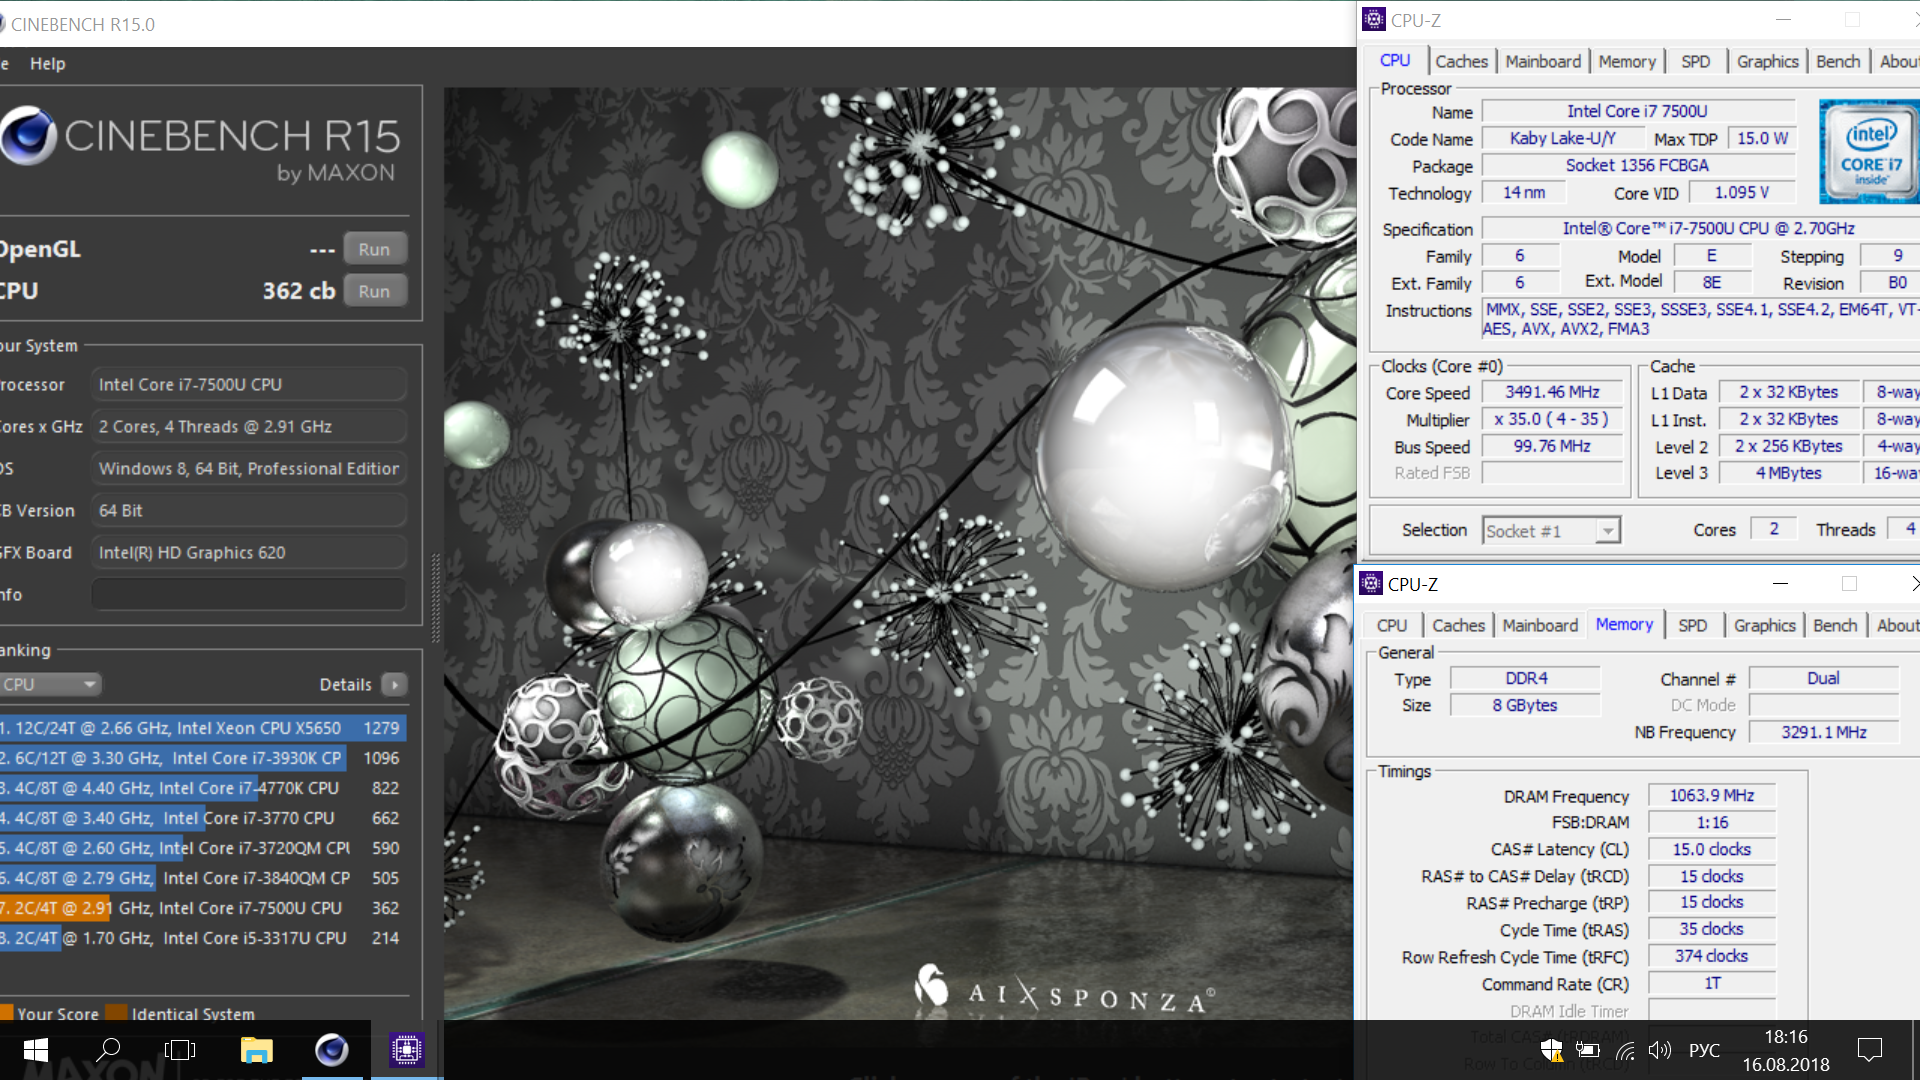Click Intel Core i7 logo in CPU-Z
Image resolution: width=1920 pixels, height=1080 pixels.
click(1870, 150)
